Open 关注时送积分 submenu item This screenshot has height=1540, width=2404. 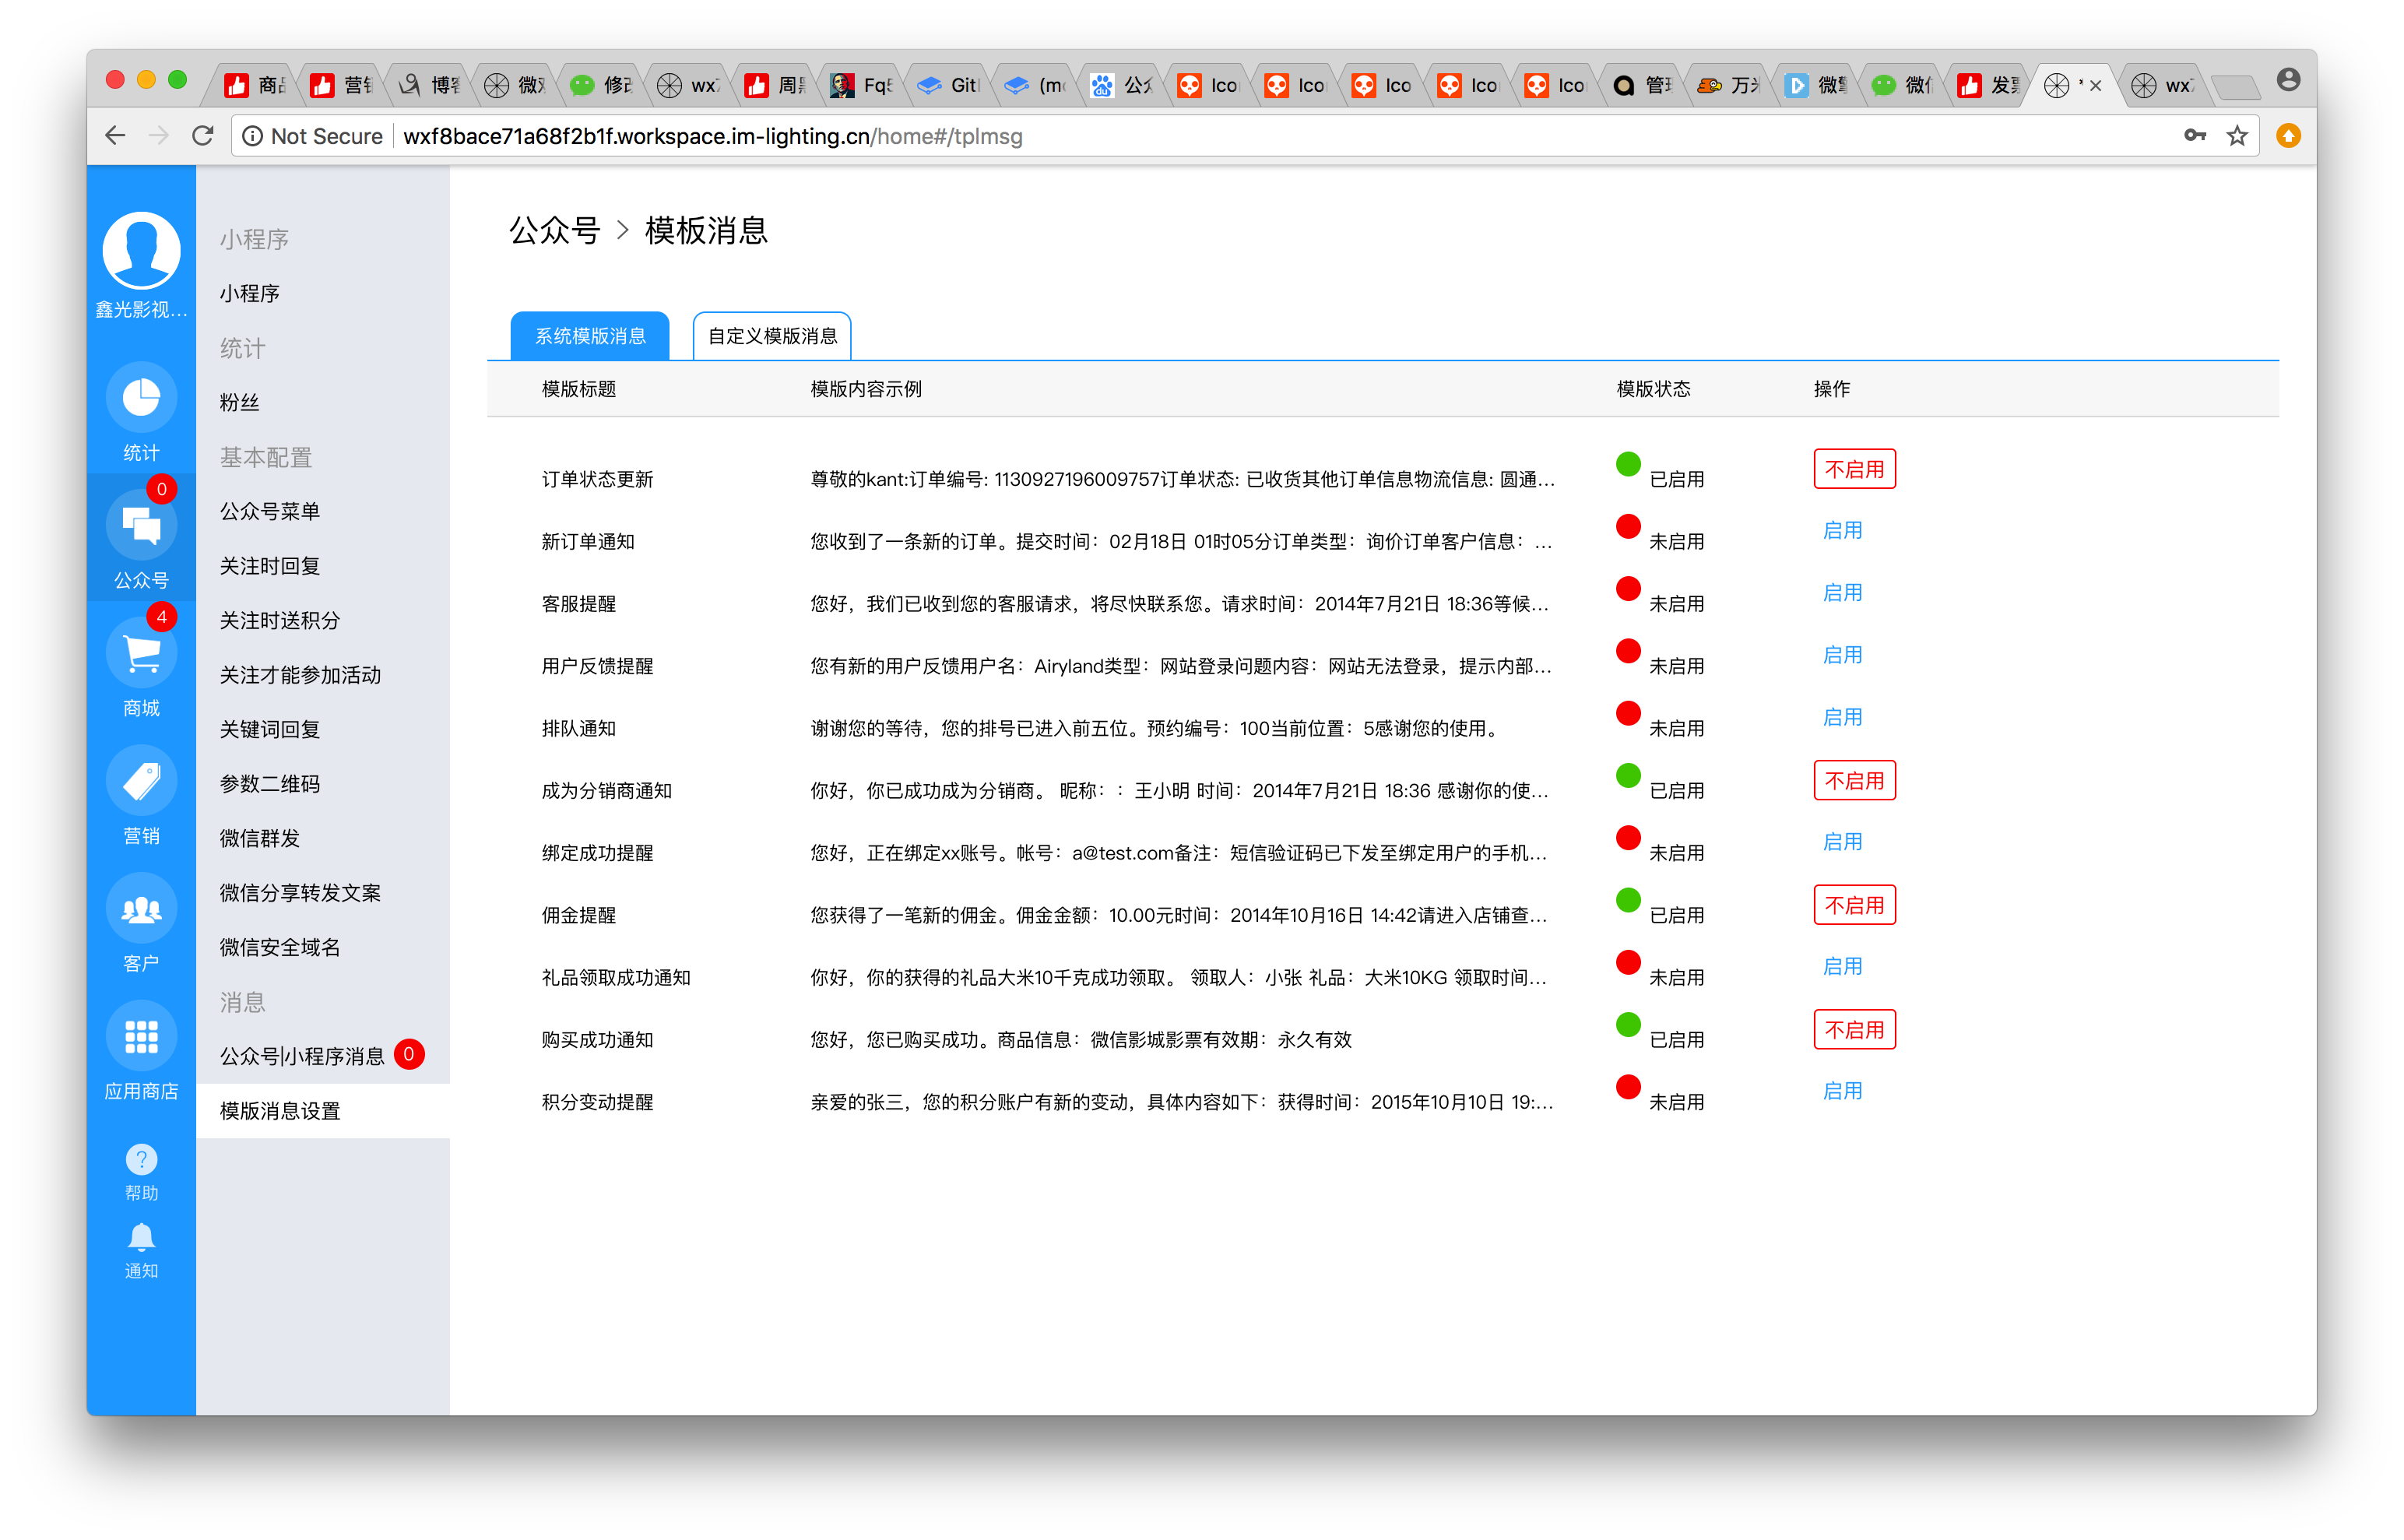pyautogui.click(x=323, y=620)
